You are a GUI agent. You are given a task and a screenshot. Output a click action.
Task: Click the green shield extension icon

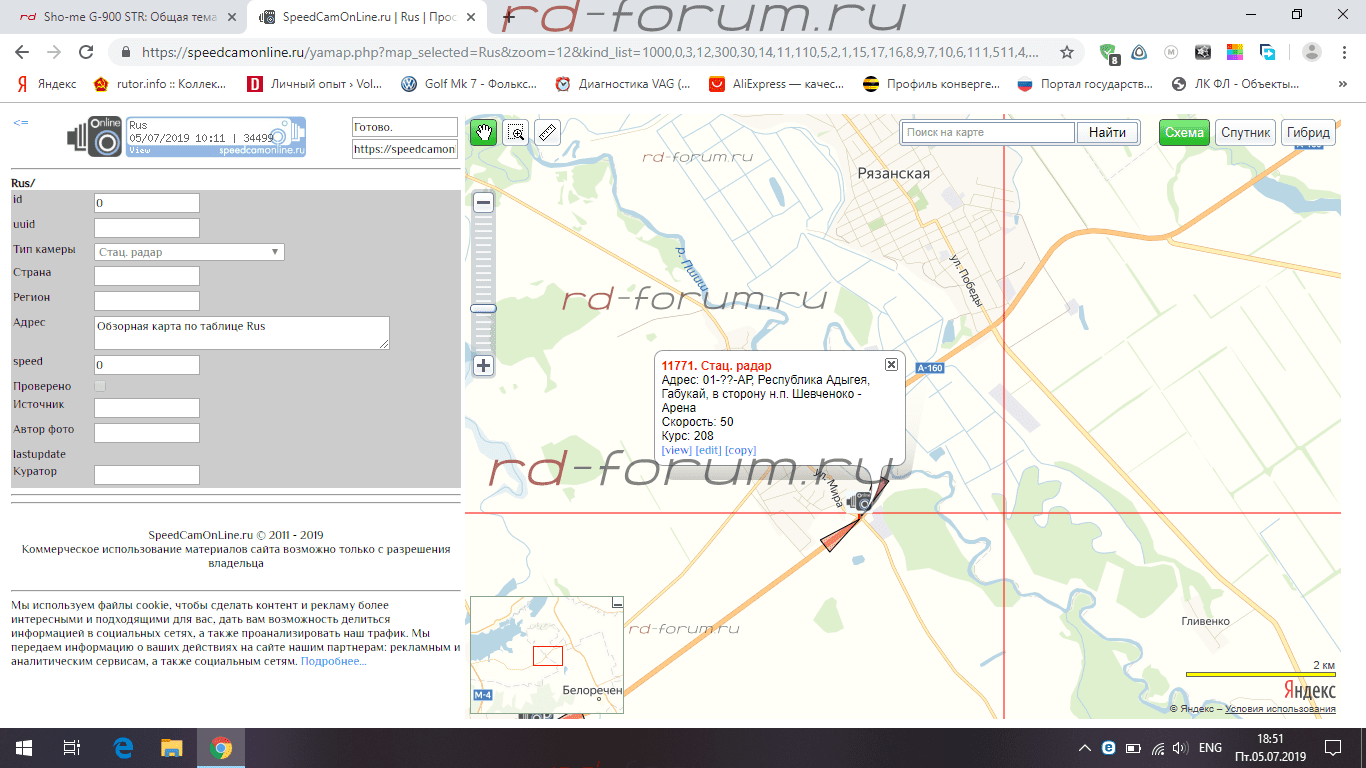click(x=1109, y=53)
